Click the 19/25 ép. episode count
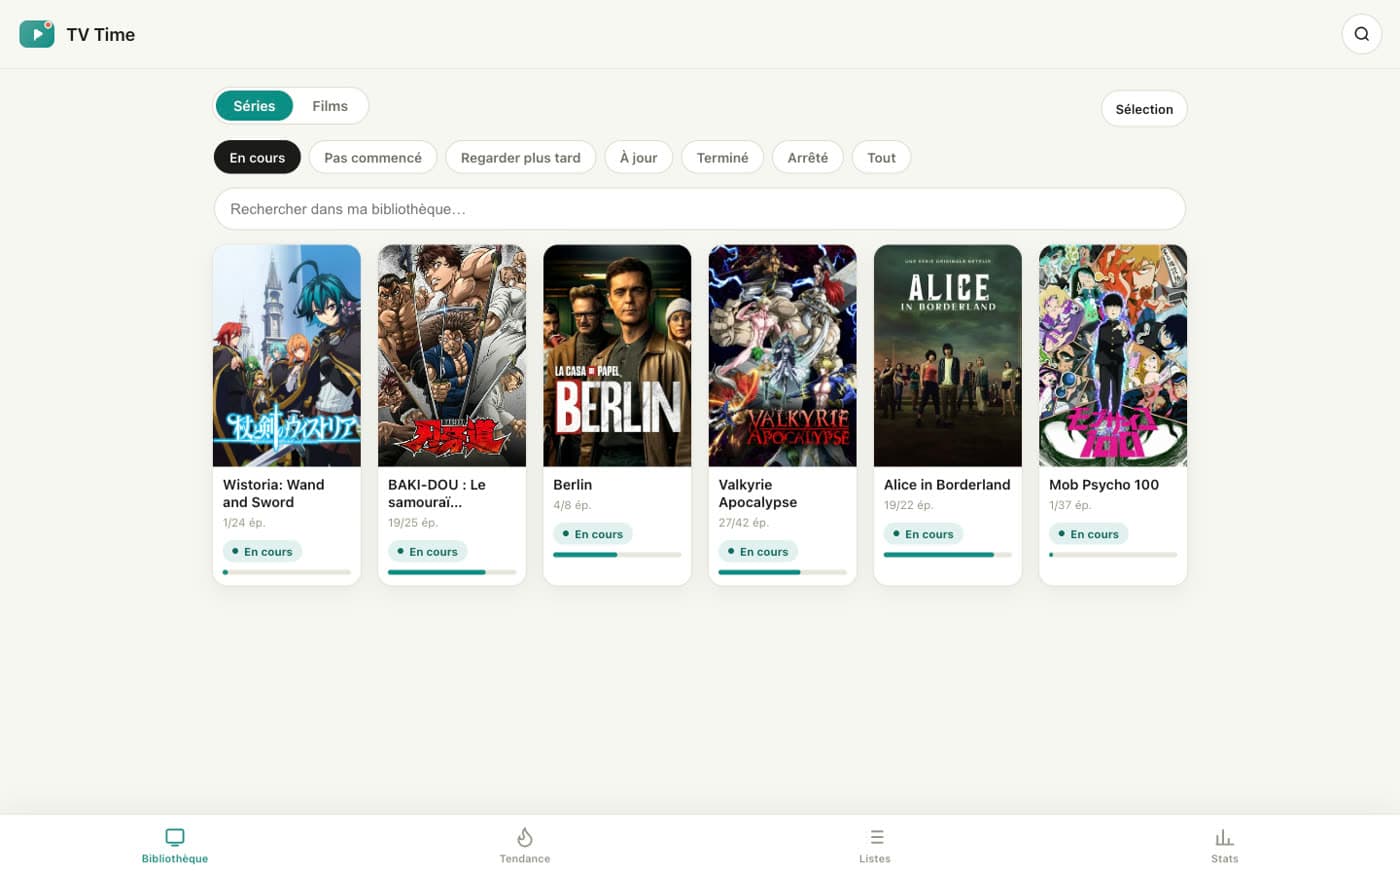Viewport: 1400px width, 876px height. [413, 522]
